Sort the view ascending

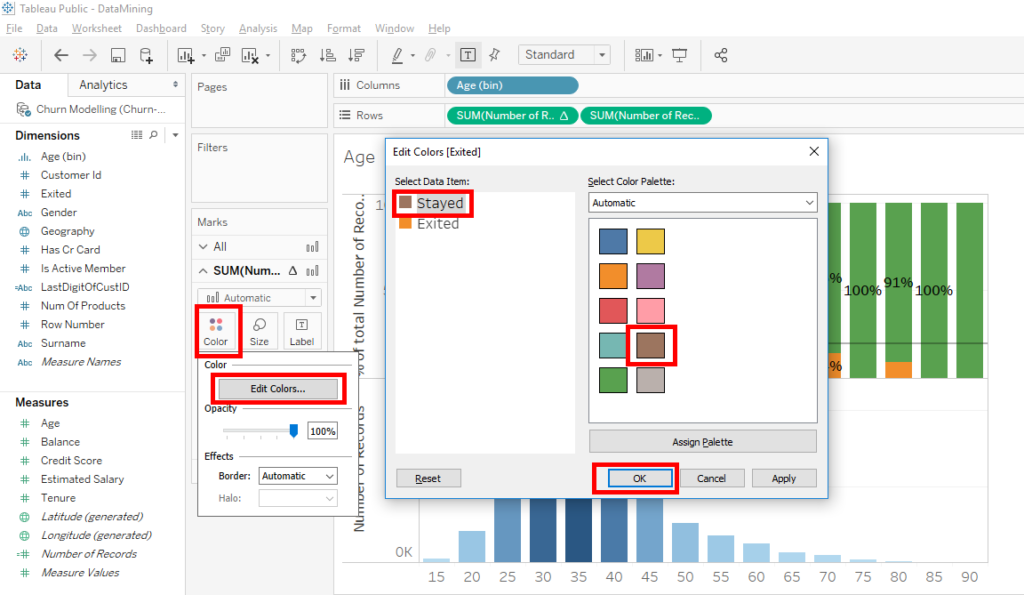(x=327, y=55)
